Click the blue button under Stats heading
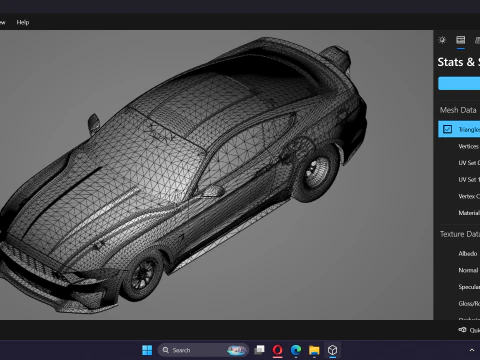The image size is (480, 360). tap(459, 83)
